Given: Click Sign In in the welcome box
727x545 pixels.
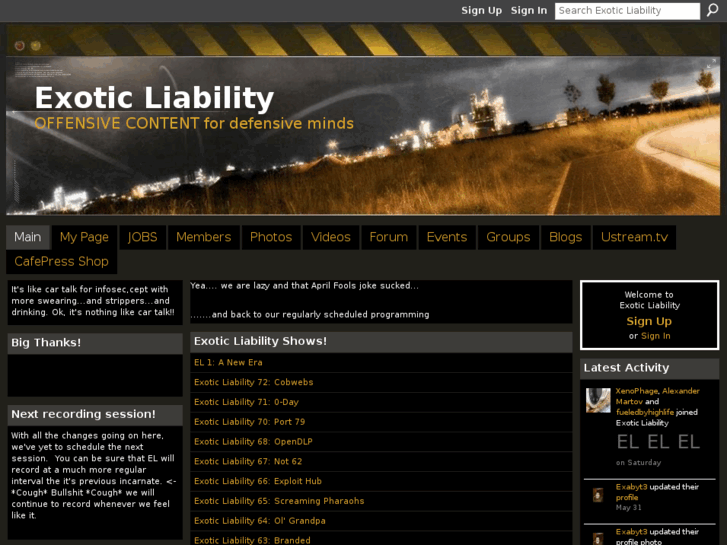Looking at the screenshot, I should 656,336.
